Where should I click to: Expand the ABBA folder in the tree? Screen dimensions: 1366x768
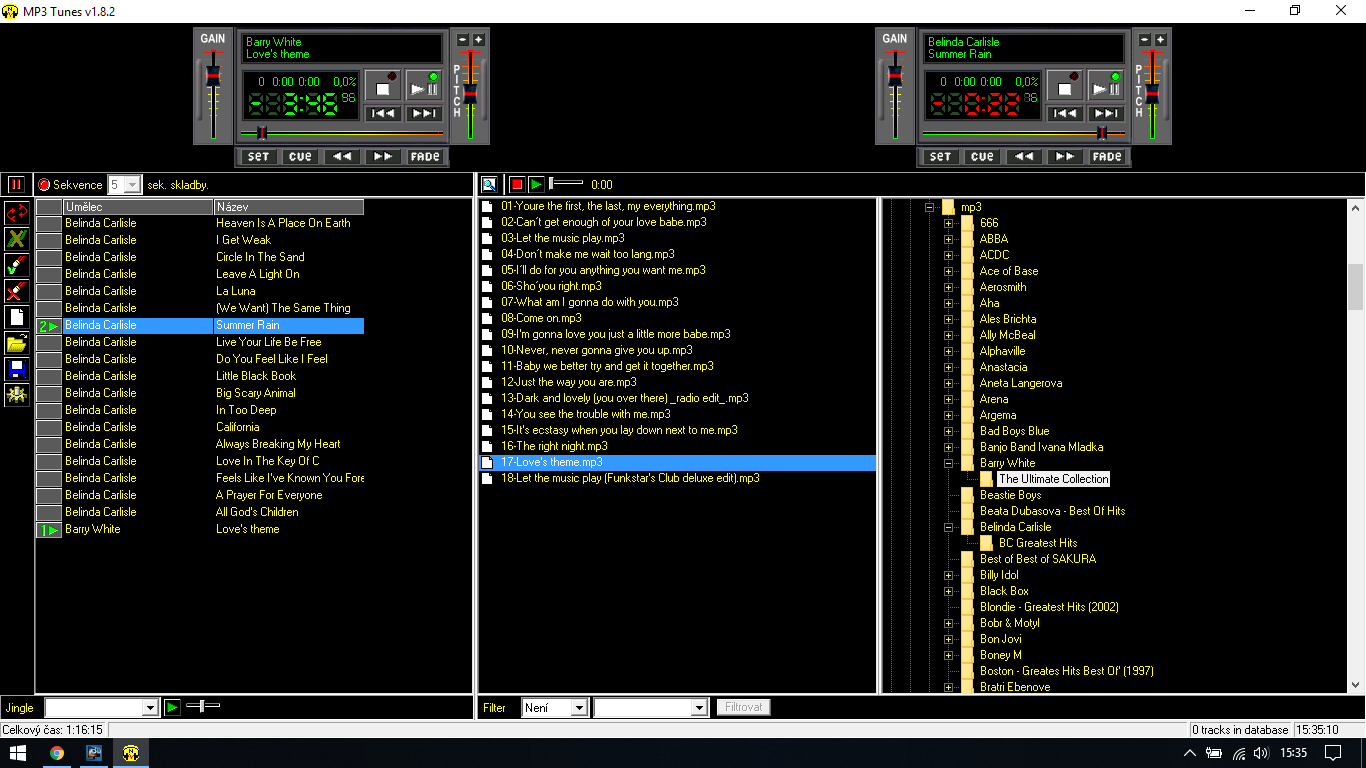(948, 239)
